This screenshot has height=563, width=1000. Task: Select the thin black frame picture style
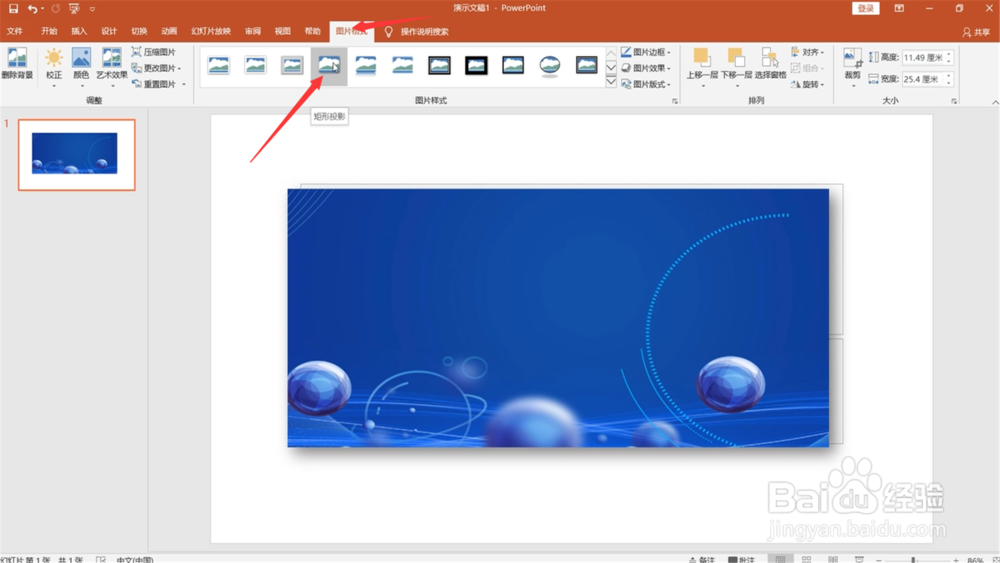coord(513,65)
